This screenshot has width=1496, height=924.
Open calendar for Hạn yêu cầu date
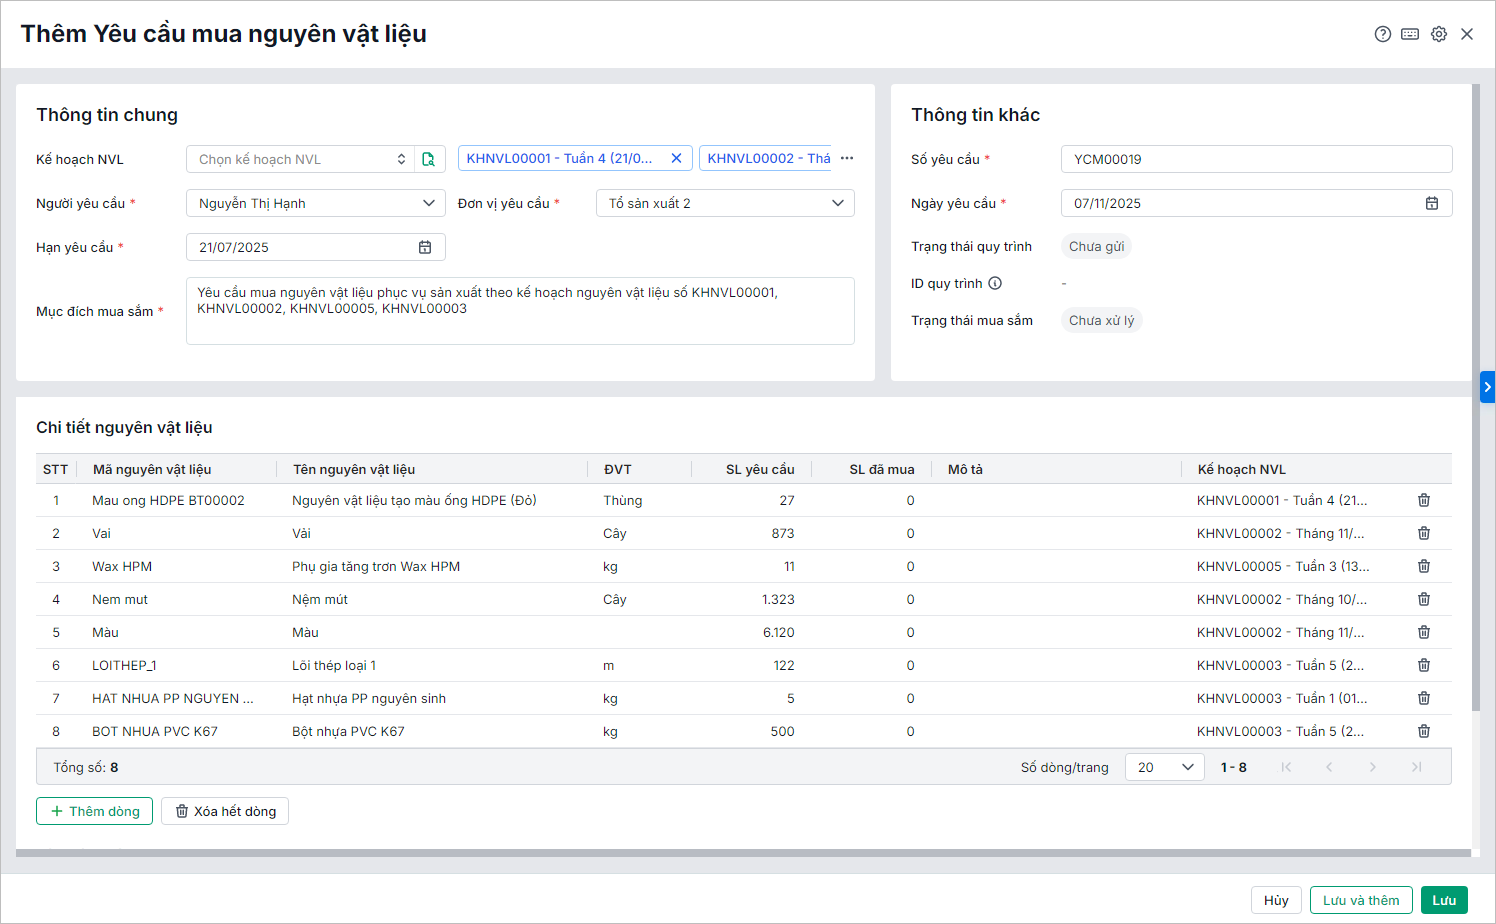point(425,247)
